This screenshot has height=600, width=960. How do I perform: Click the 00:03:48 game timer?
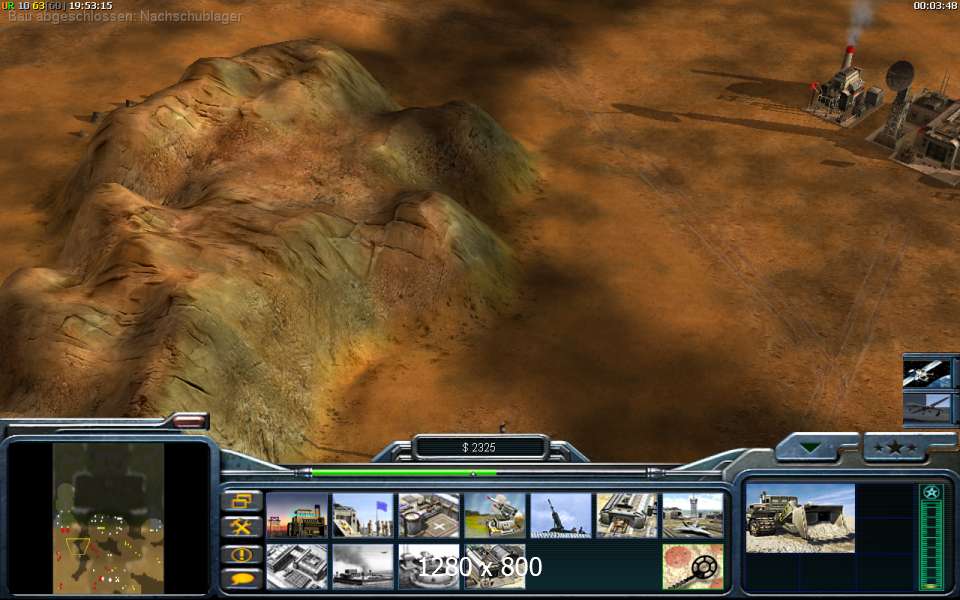click(x=935, y=6)
